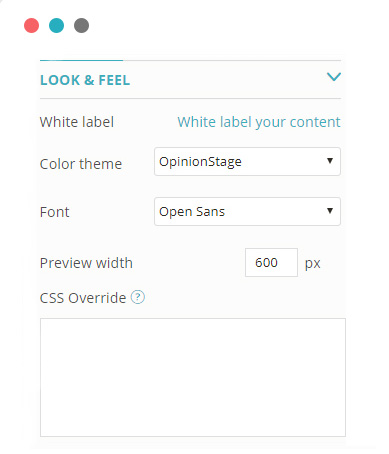The width and height of the screenshot is (389, 454).
Task: Click the Color theme field label
Action: tap(81, 164)
